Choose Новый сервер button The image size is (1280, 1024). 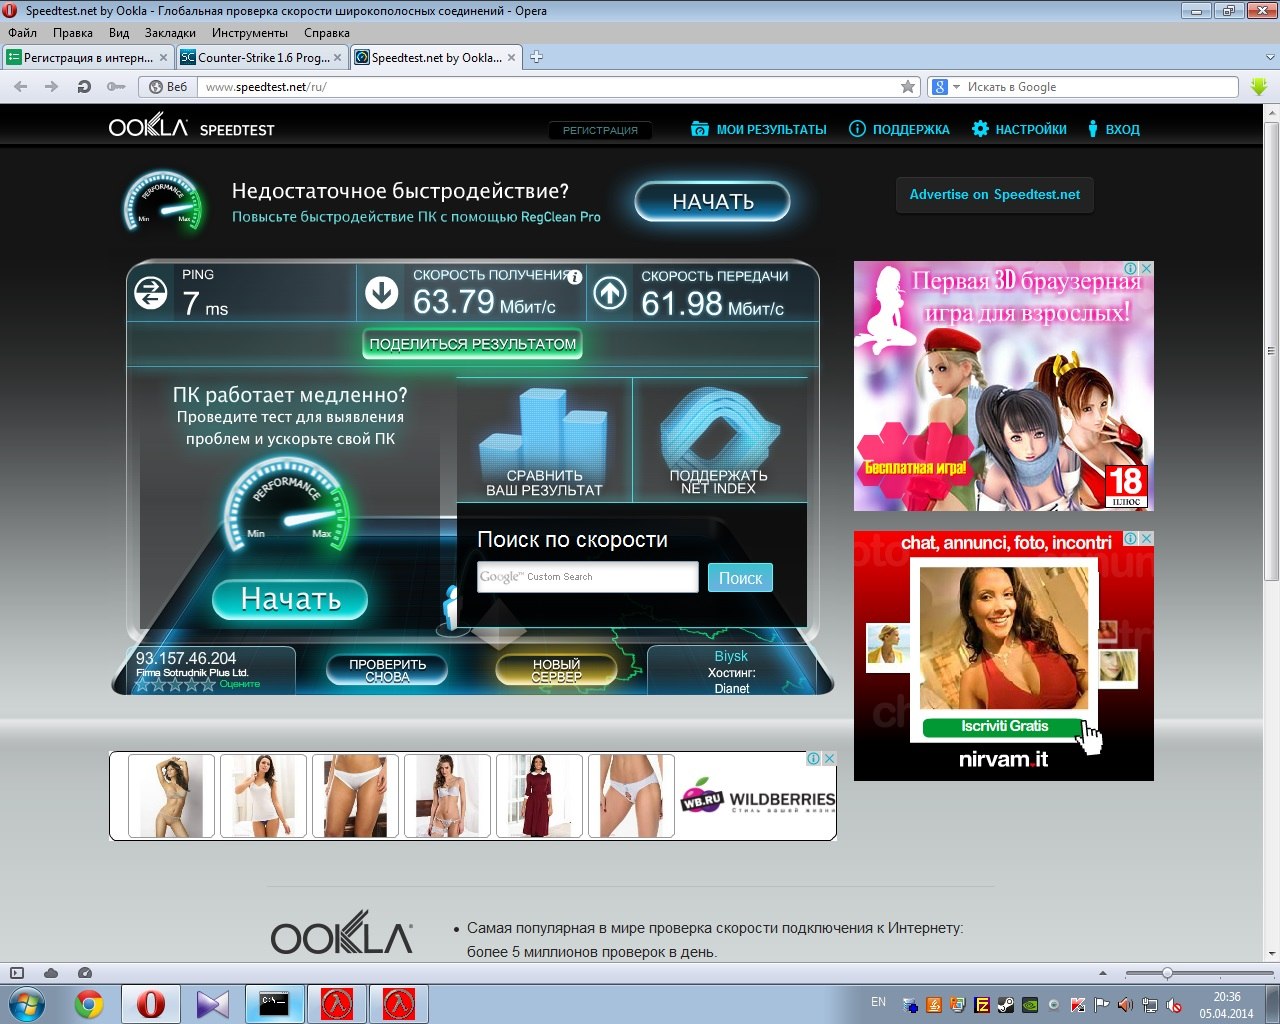point(556,670)
